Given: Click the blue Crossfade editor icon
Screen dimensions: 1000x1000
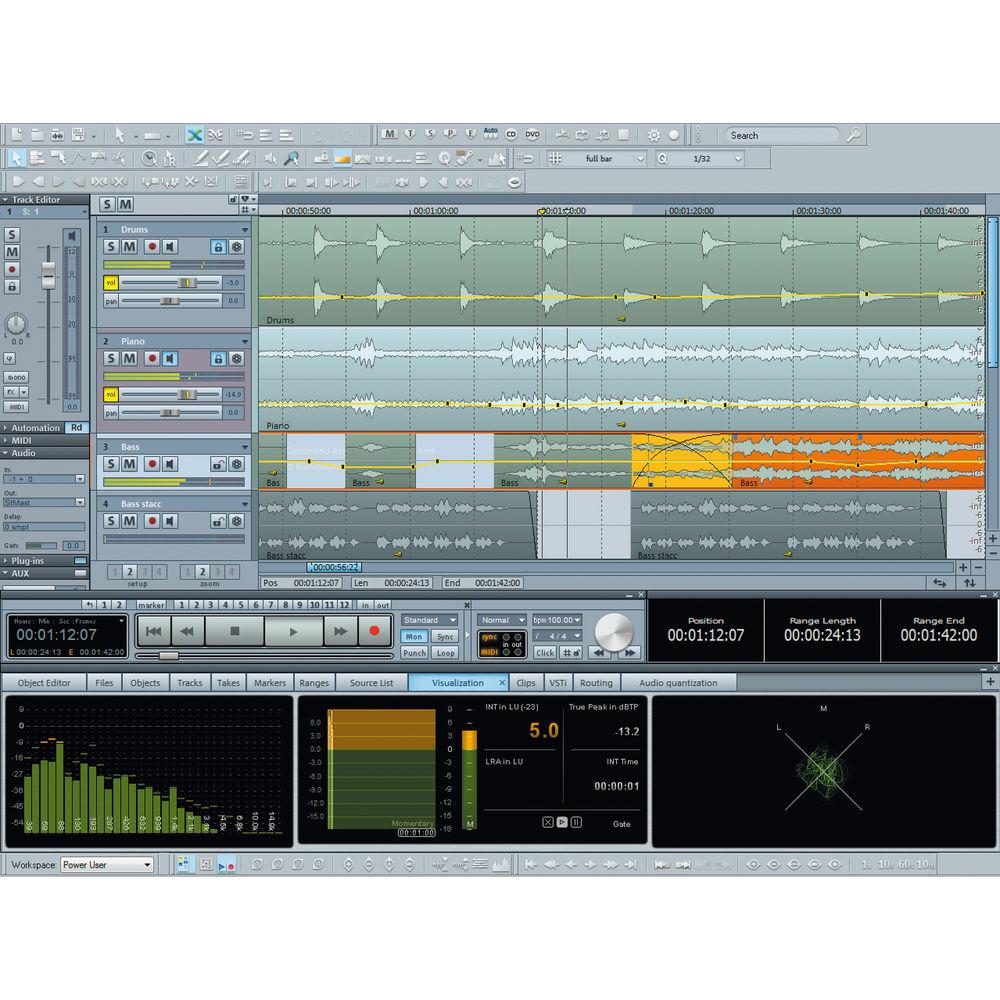Looking at the screenshot, I should [x=196, y=134].
